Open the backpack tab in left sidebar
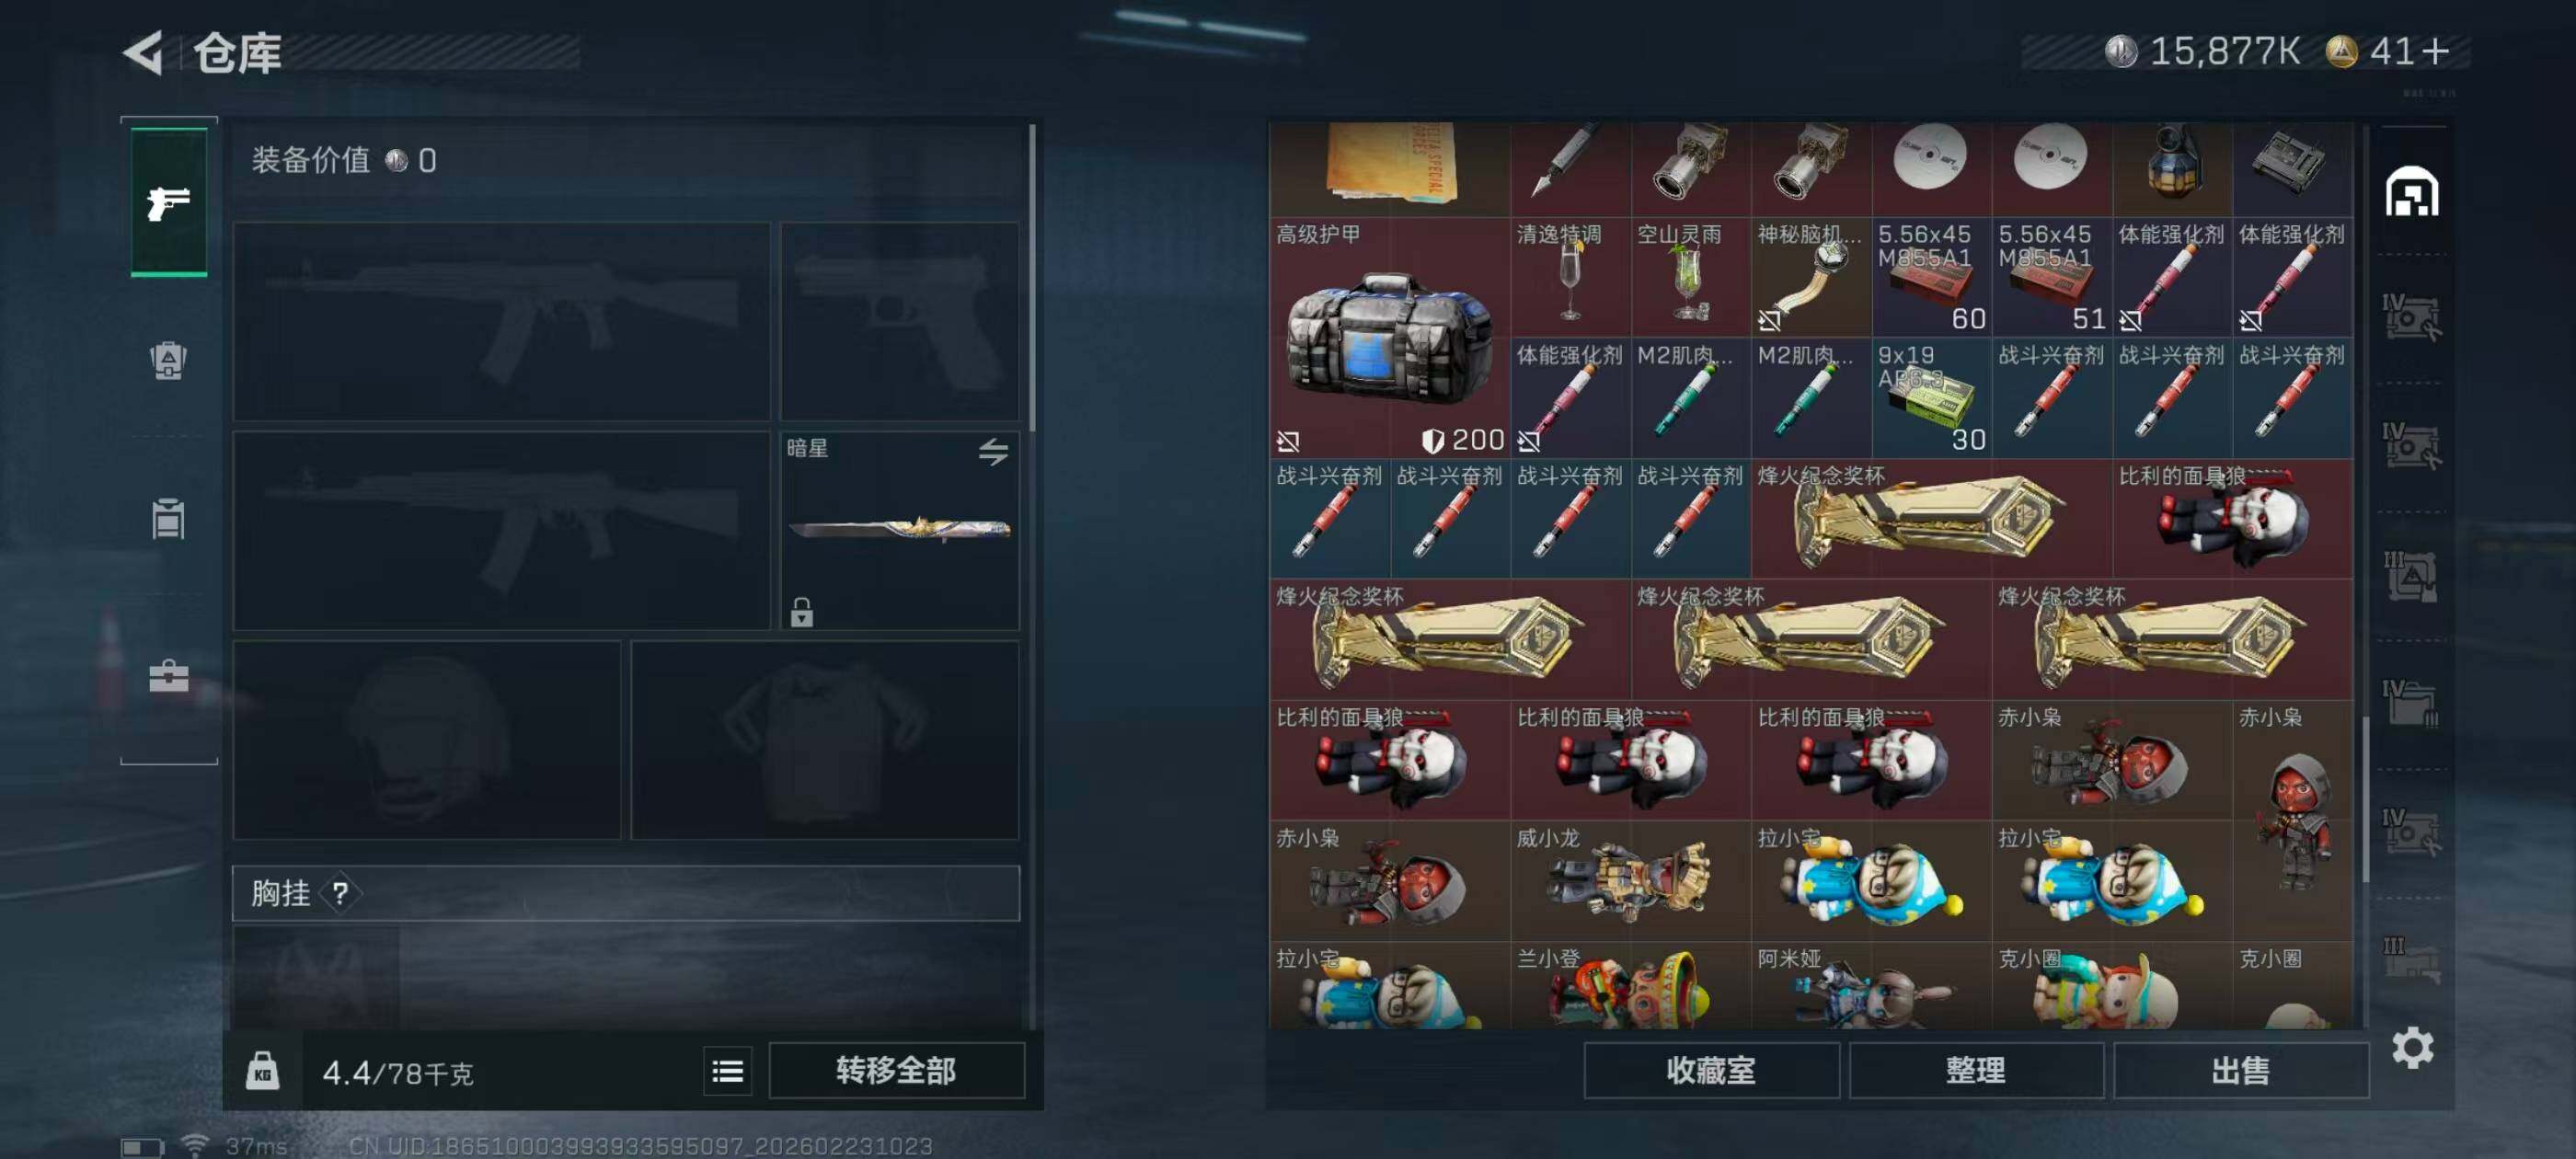The width and height of the screenshot is (2576, 1159). 168,360
